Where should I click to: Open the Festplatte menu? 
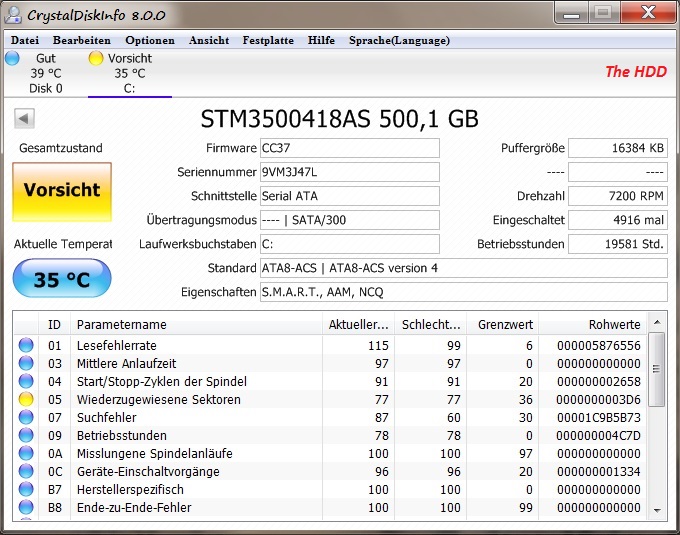268,40
